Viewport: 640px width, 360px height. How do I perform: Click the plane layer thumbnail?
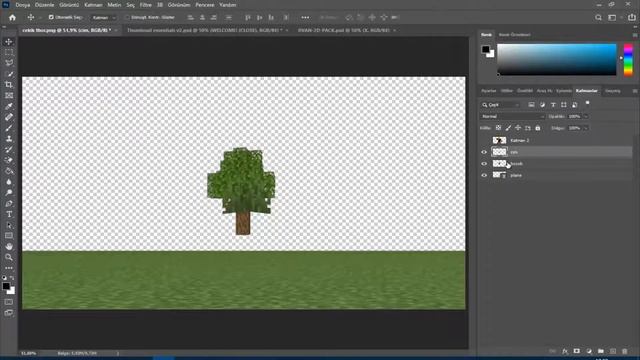click(x=499, y=175)
